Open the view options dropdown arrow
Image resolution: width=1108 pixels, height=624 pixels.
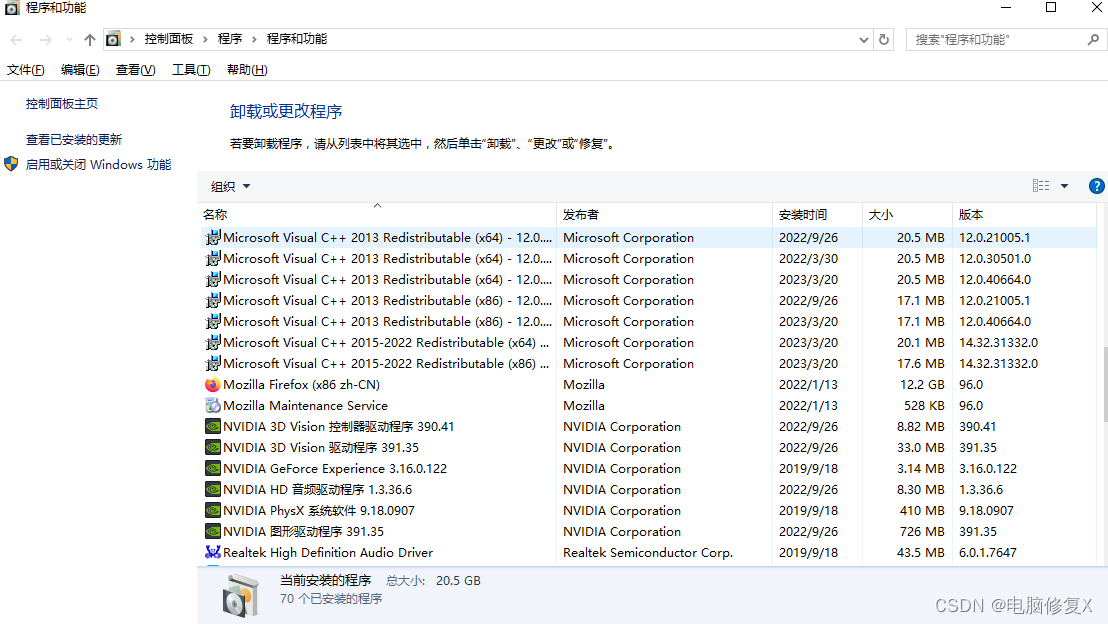click(1064, 186)
